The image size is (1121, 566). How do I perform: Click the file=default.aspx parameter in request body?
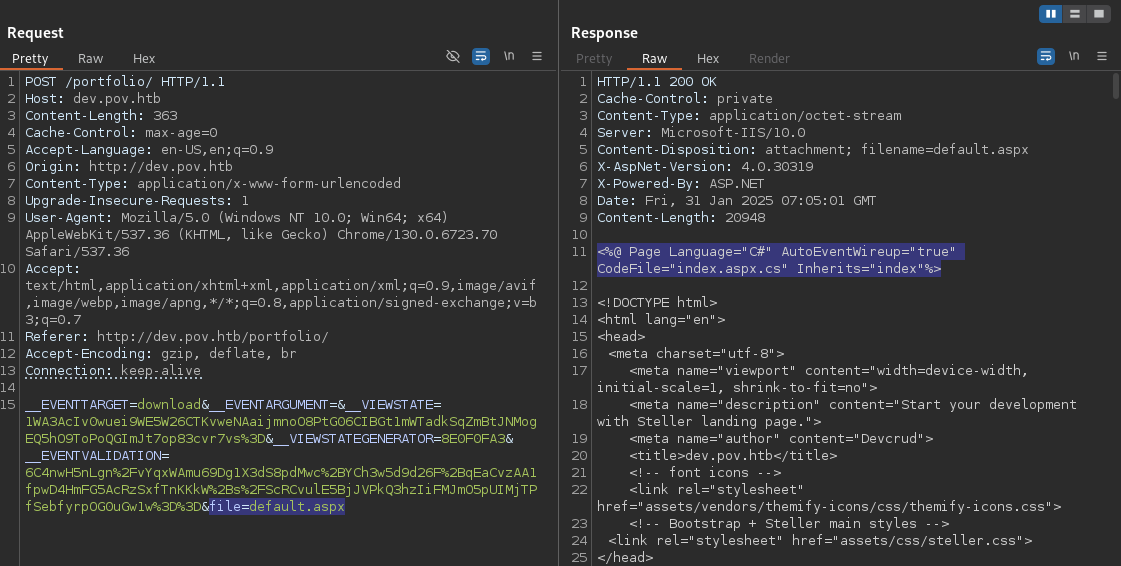(x=277, y=507)
